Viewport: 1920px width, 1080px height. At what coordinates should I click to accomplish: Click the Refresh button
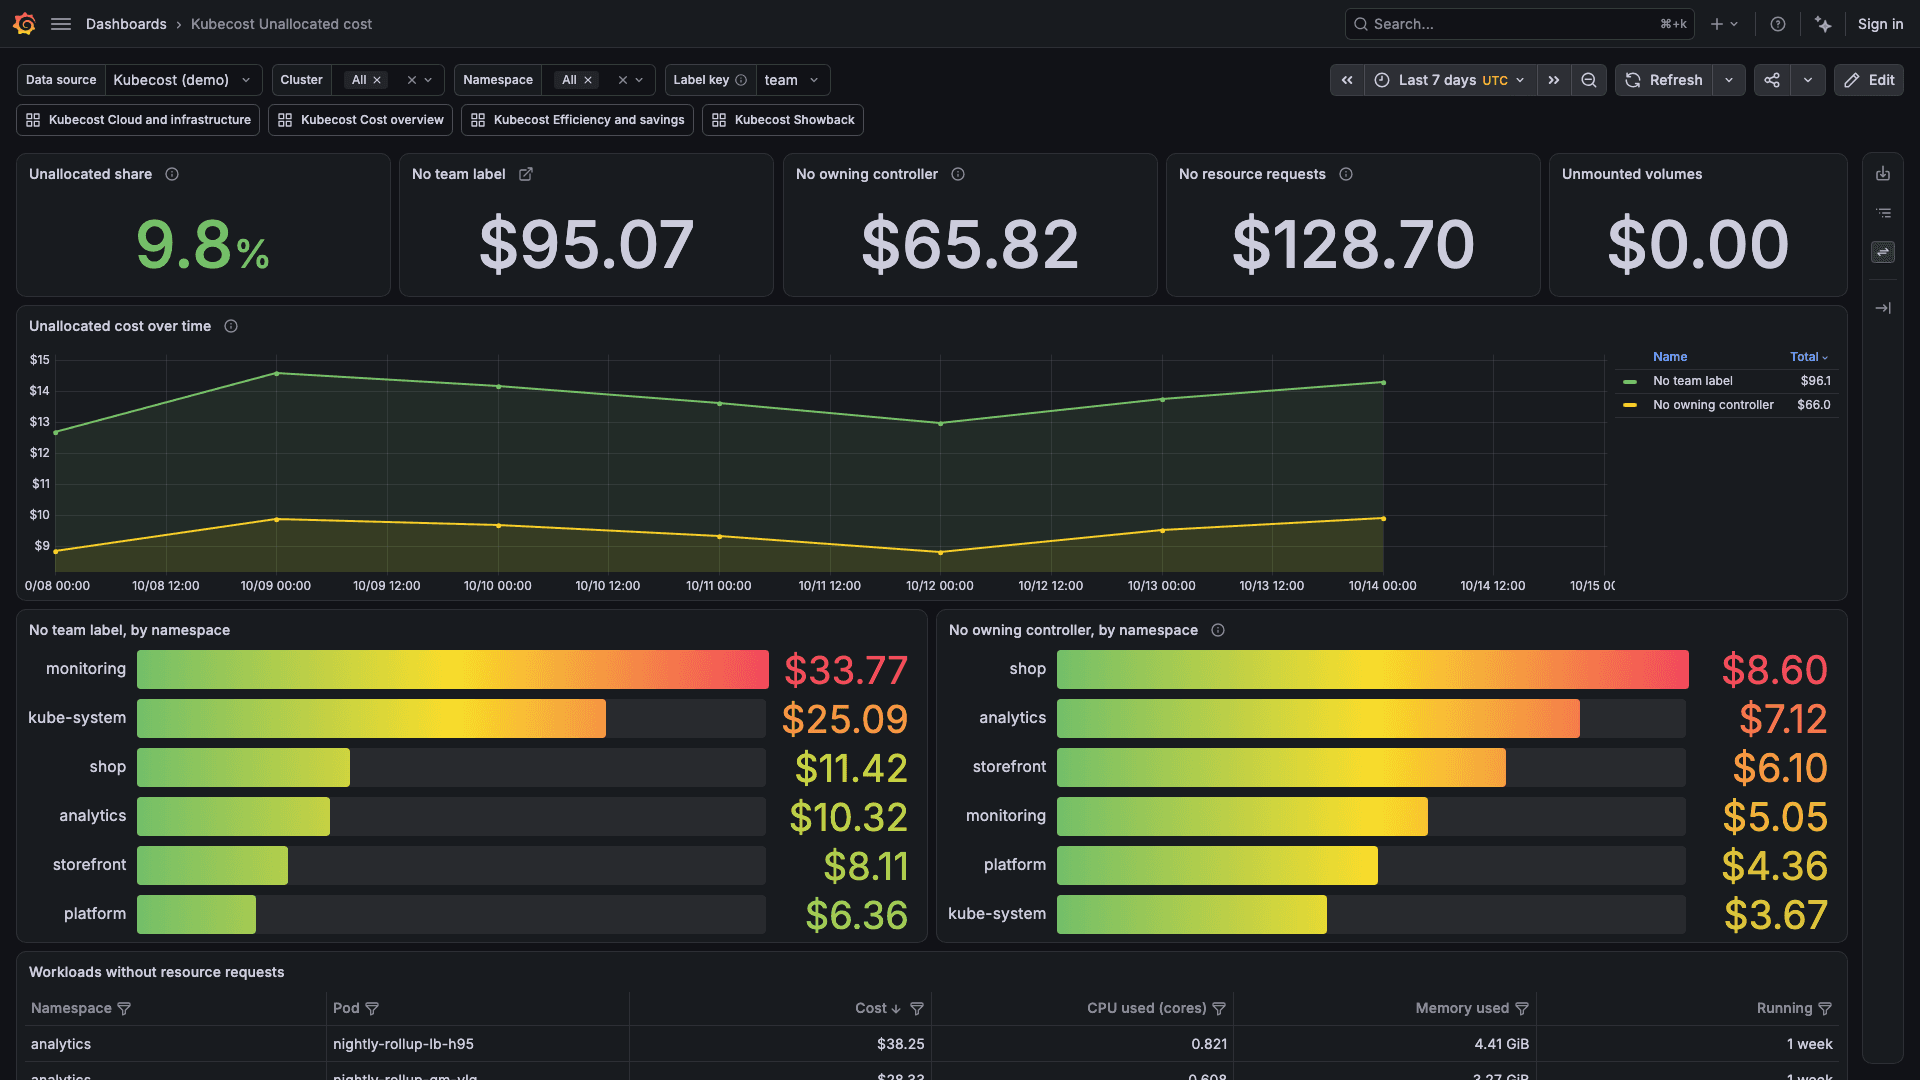click(x=1664, y=80)
